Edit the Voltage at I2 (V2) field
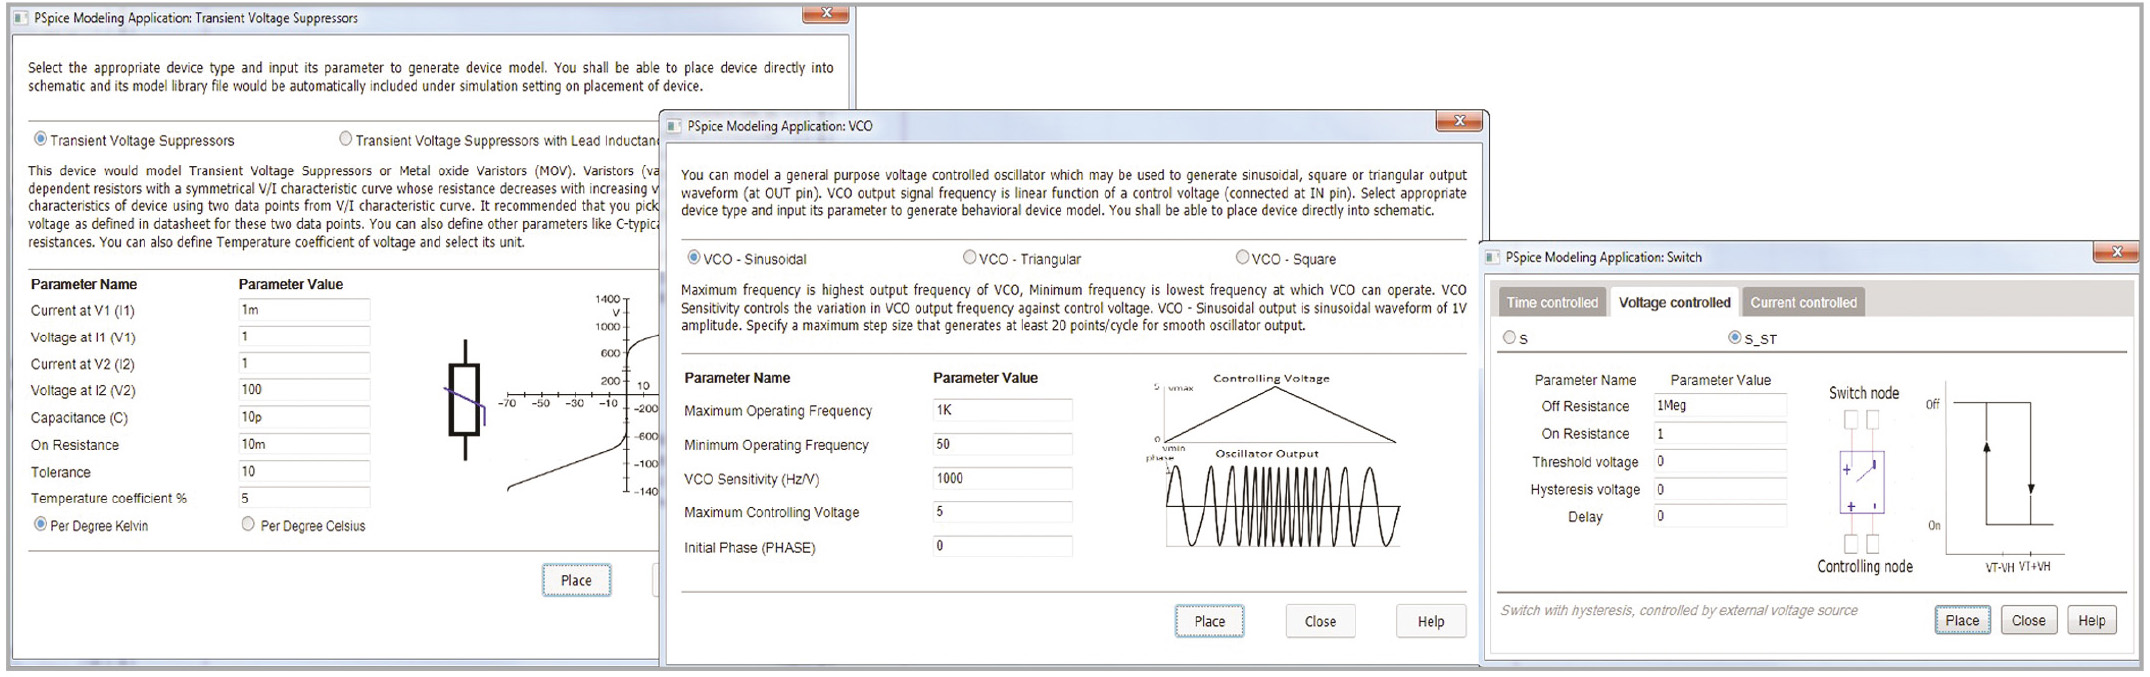Screen dimensions: 2150x677 point(304,390)
